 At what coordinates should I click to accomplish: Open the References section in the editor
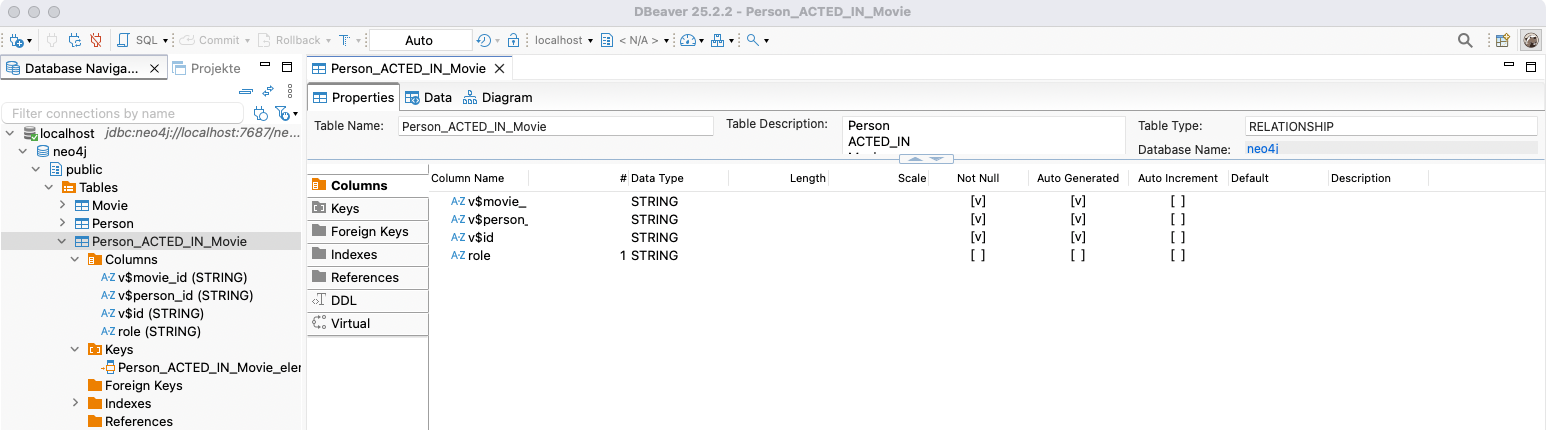point(368,277)
